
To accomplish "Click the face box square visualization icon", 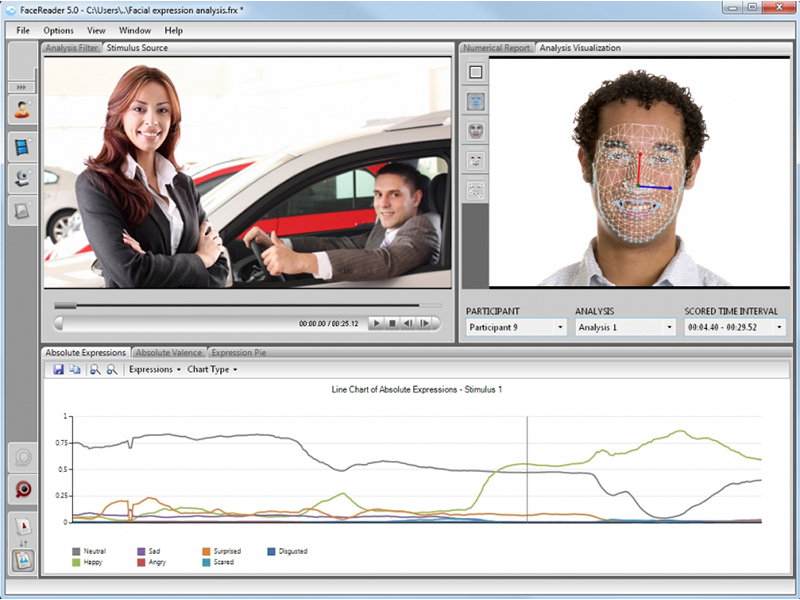I will (476, 72).
